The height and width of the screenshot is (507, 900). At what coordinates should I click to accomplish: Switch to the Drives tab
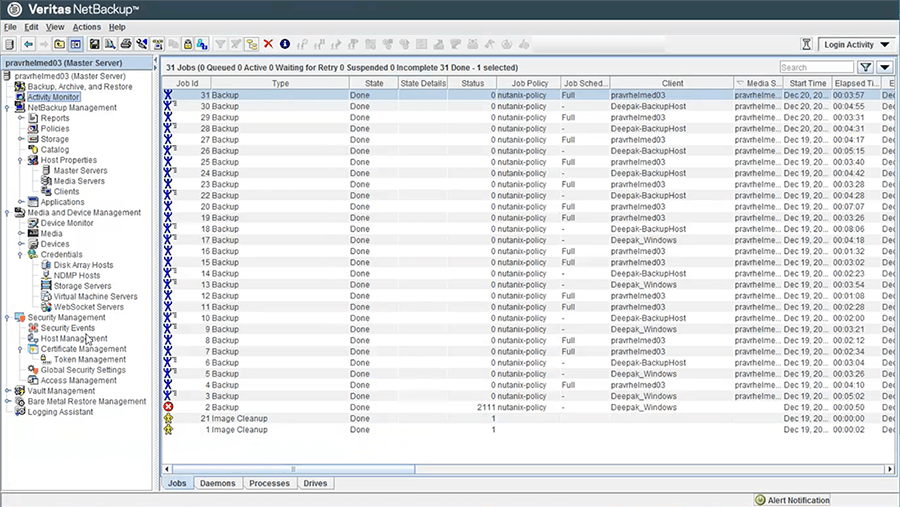coord(315,483)
